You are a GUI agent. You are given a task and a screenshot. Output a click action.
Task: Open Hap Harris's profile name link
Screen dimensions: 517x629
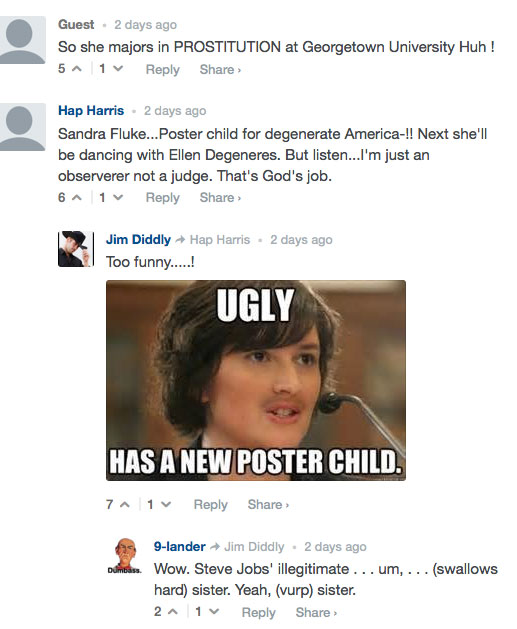(91, 110)
